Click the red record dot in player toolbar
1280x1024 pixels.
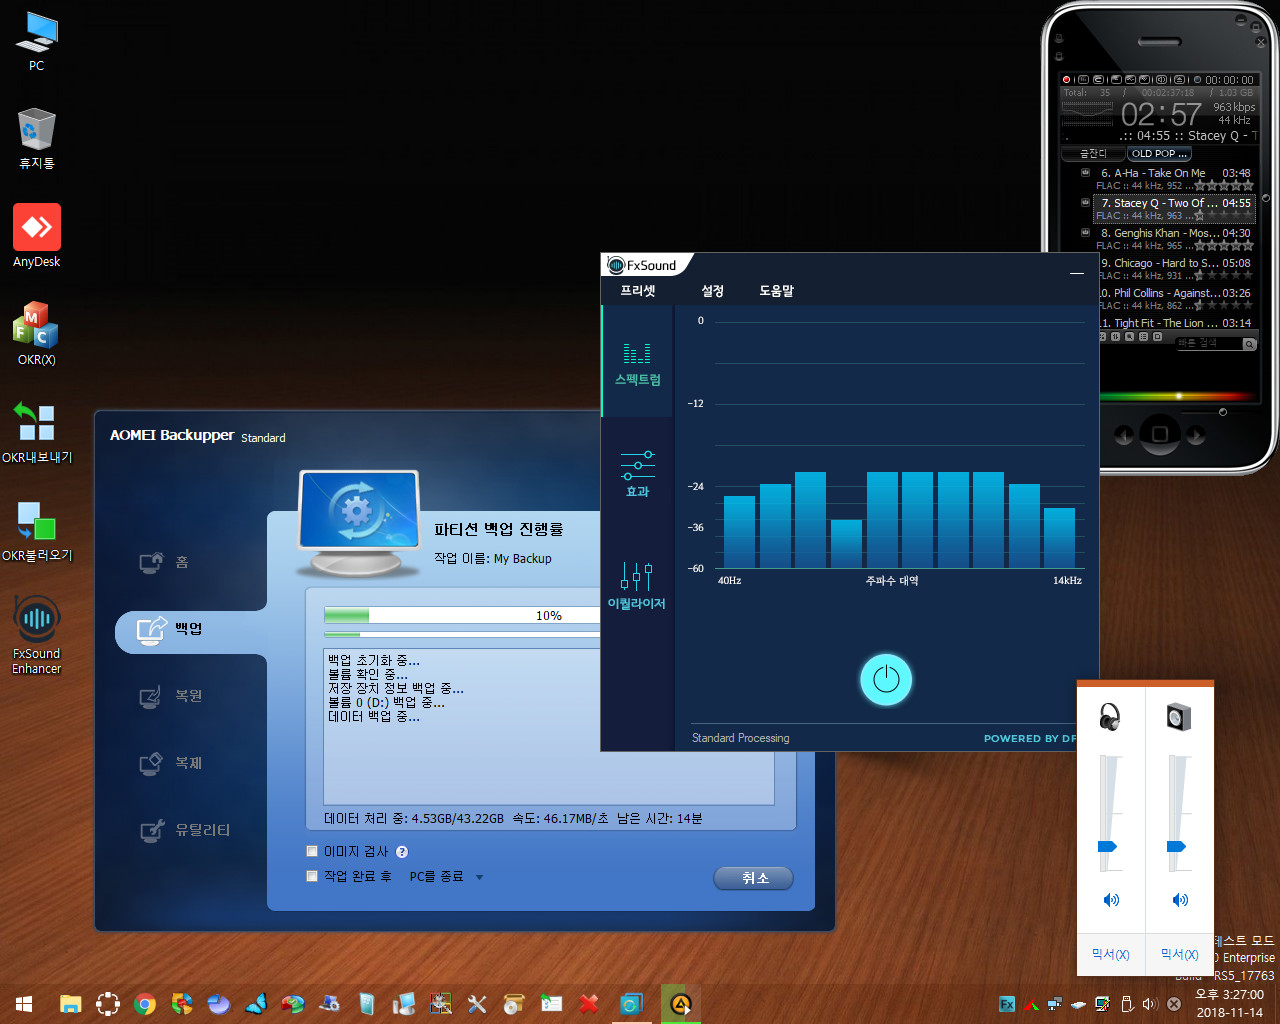pos(1067,79)
